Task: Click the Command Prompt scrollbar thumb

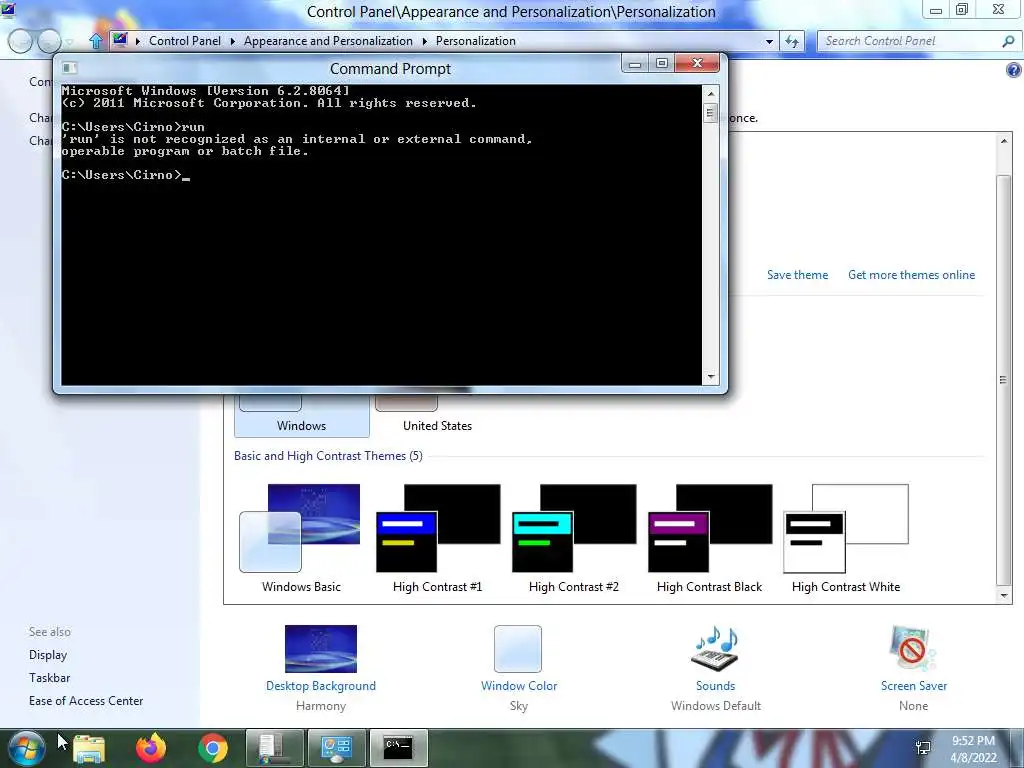Action: [x=711, y=113]
